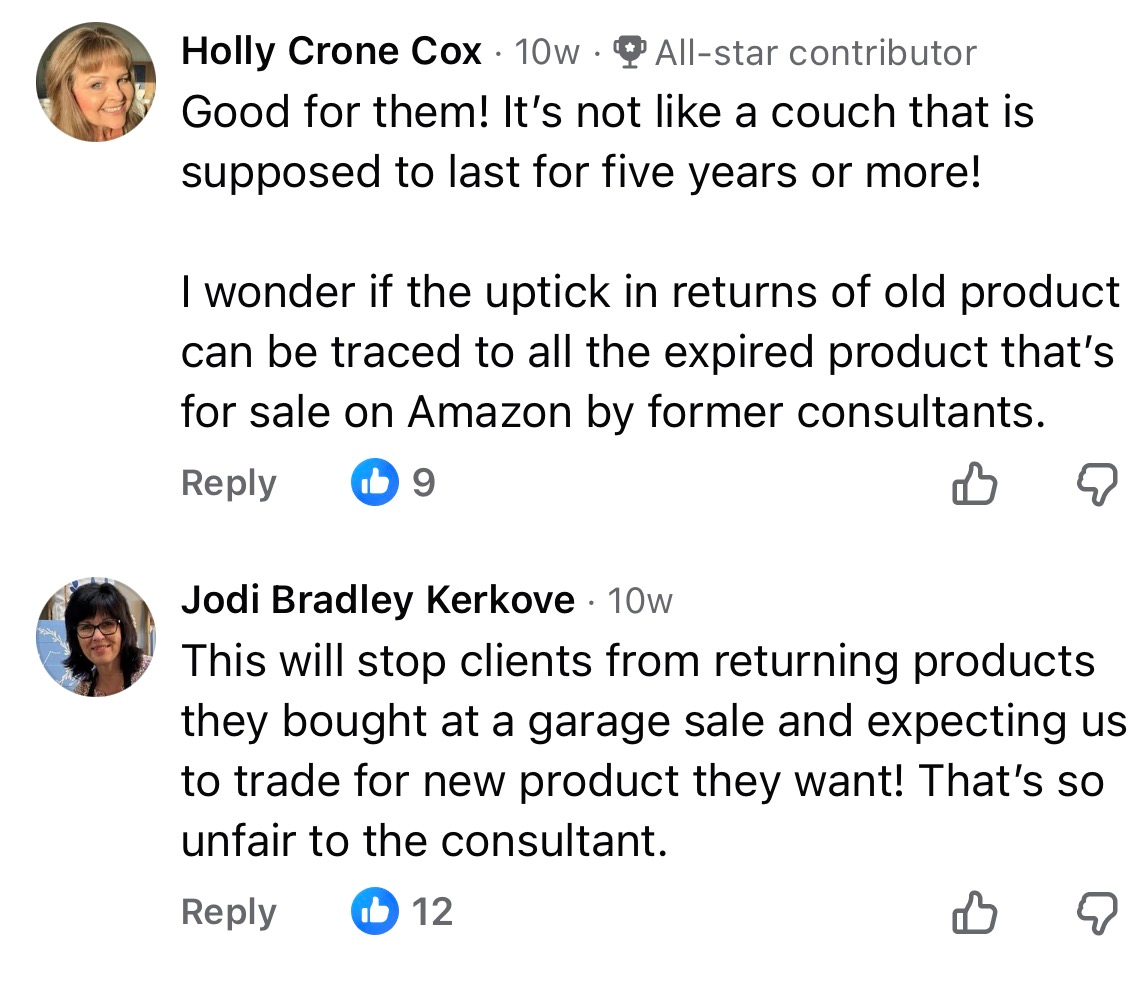The image size is (1146, 993).
Task: Click the 10w timestamp on Jodi's comment
Action: (640, 600)
